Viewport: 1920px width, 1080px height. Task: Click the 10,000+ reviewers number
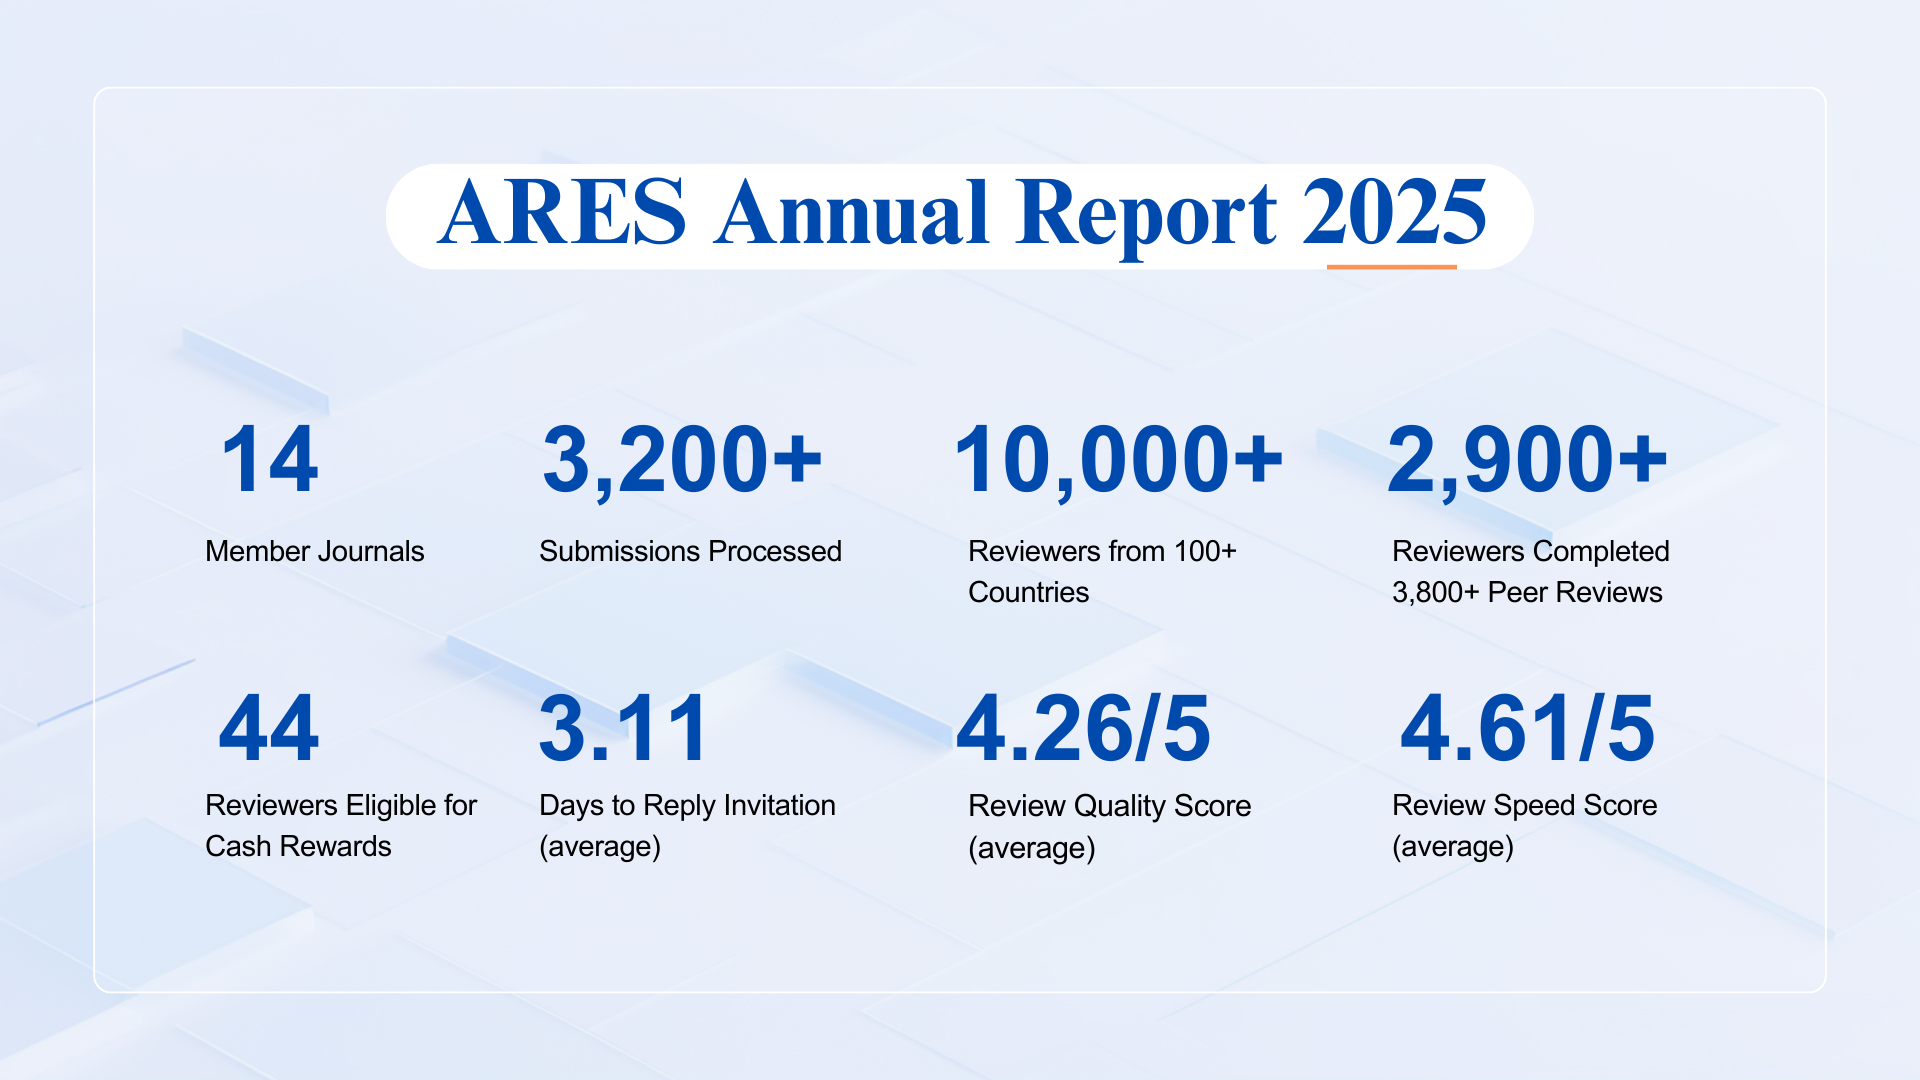(1118, 460)
